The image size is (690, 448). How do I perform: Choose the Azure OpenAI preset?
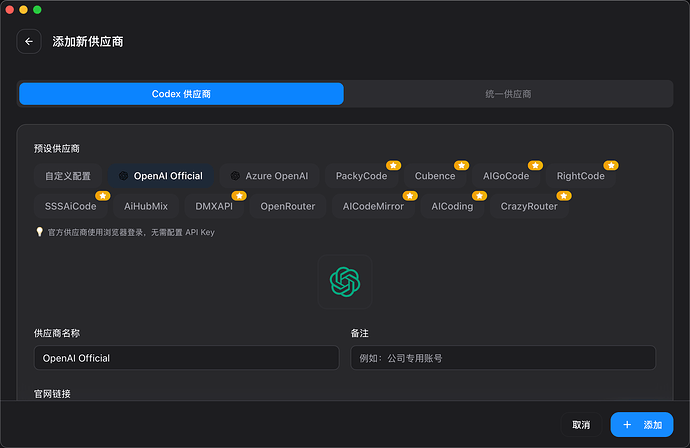pos(269,176)
